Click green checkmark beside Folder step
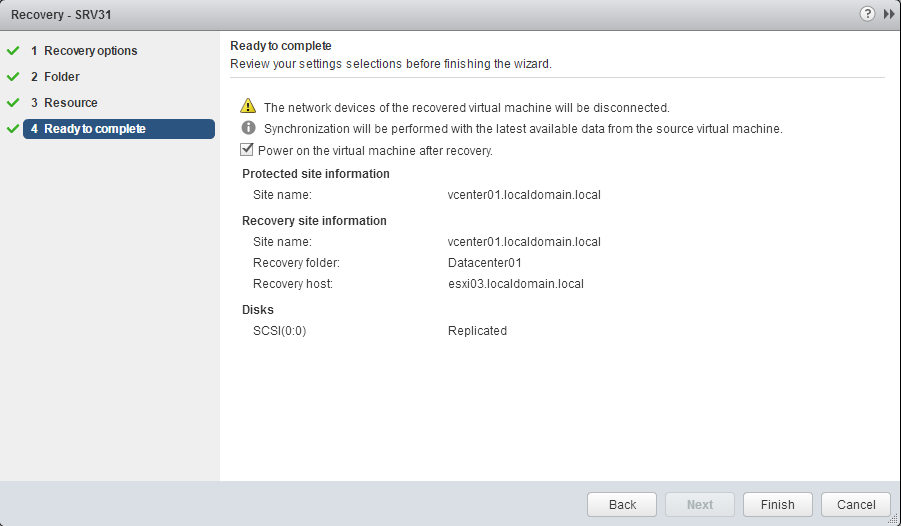Viewport: 901px width, 526px height. [13, 77]
